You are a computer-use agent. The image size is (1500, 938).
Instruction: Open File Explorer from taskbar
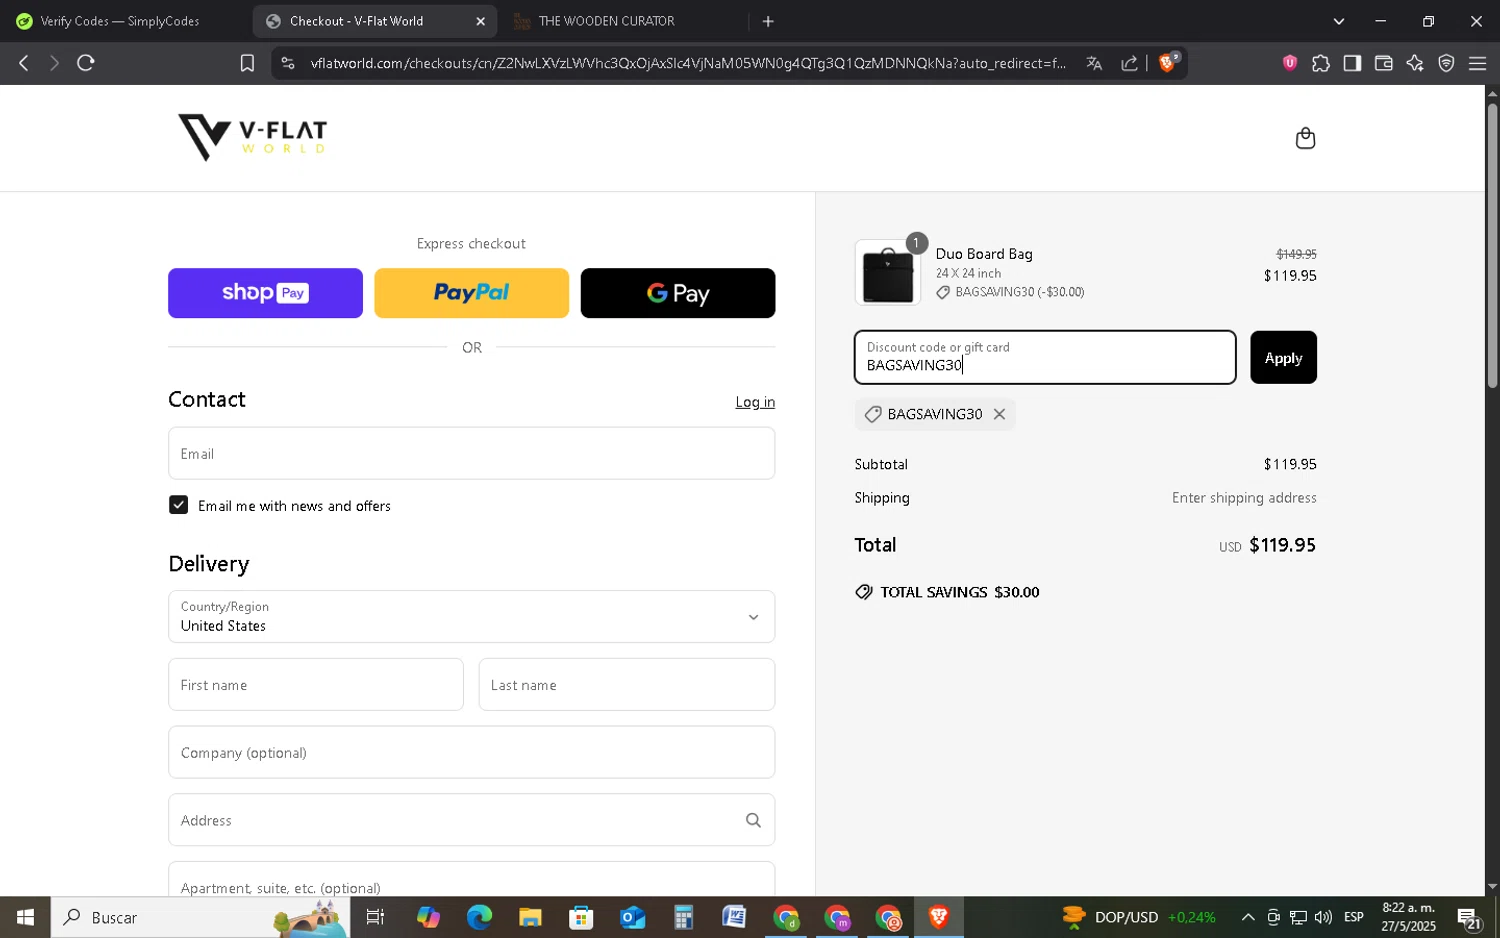coord(530,917)
